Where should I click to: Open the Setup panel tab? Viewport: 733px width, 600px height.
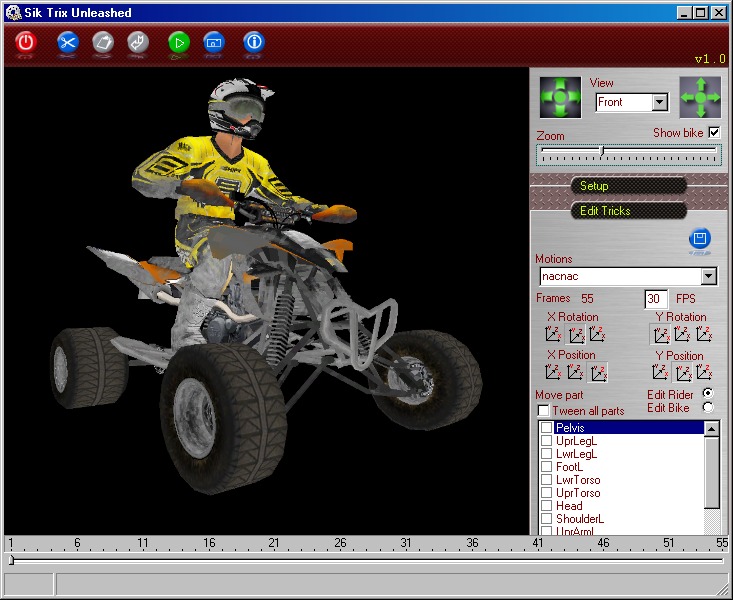[629, 186]
